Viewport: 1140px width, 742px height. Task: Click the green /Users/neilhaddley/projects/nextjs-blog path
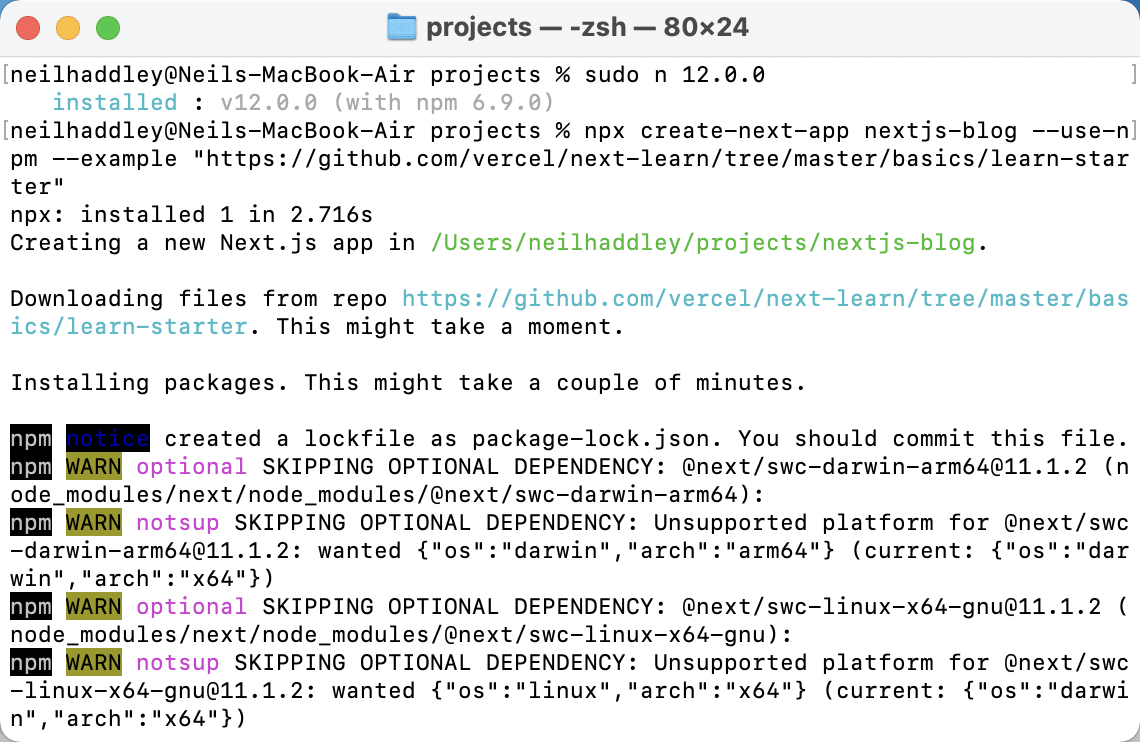703,242
